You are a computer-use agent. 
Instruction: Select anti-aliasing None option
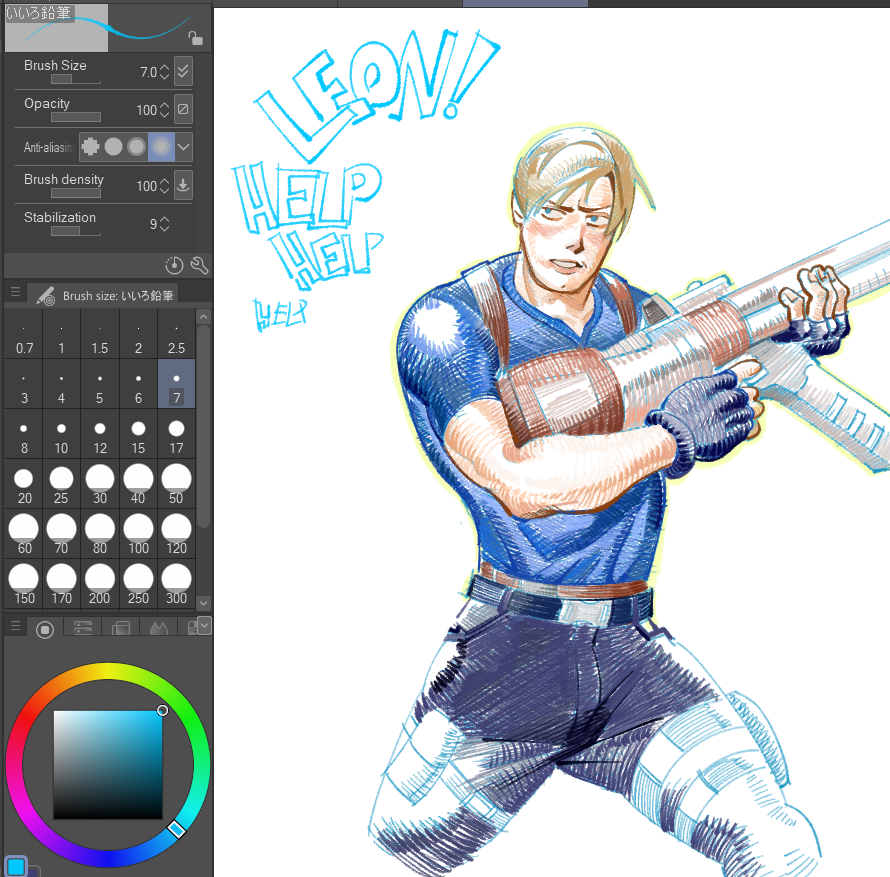pos(90,146)
